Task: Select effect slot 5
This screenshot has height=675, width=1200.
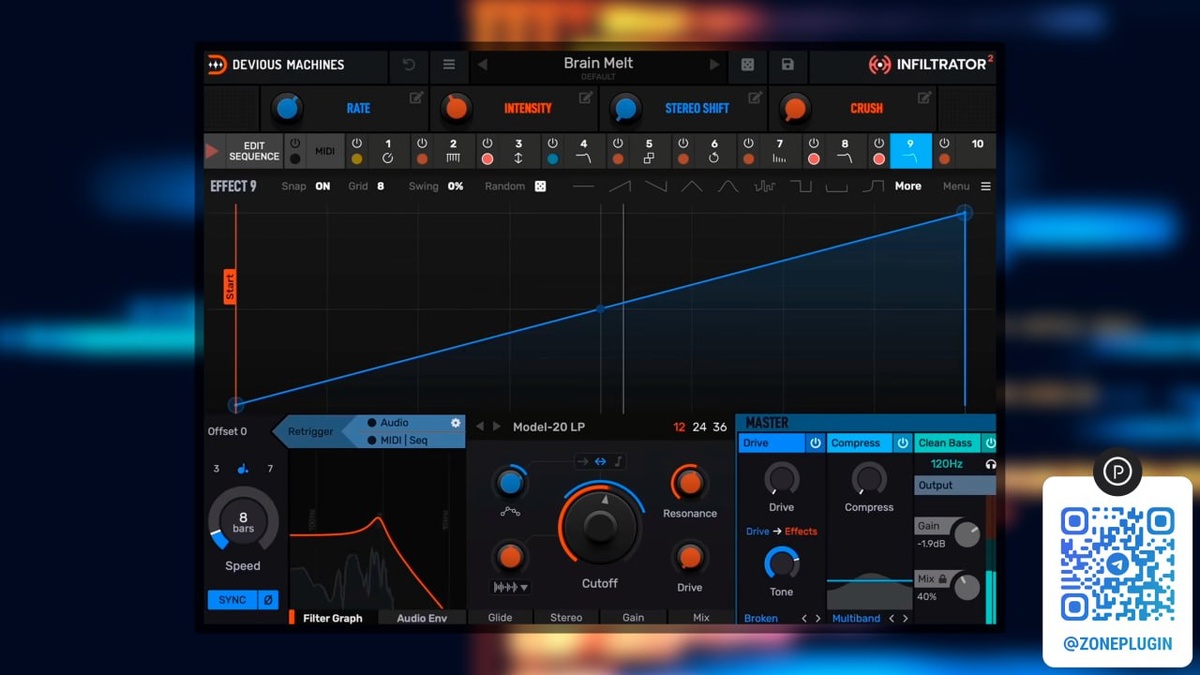Action: click(649, 151)
